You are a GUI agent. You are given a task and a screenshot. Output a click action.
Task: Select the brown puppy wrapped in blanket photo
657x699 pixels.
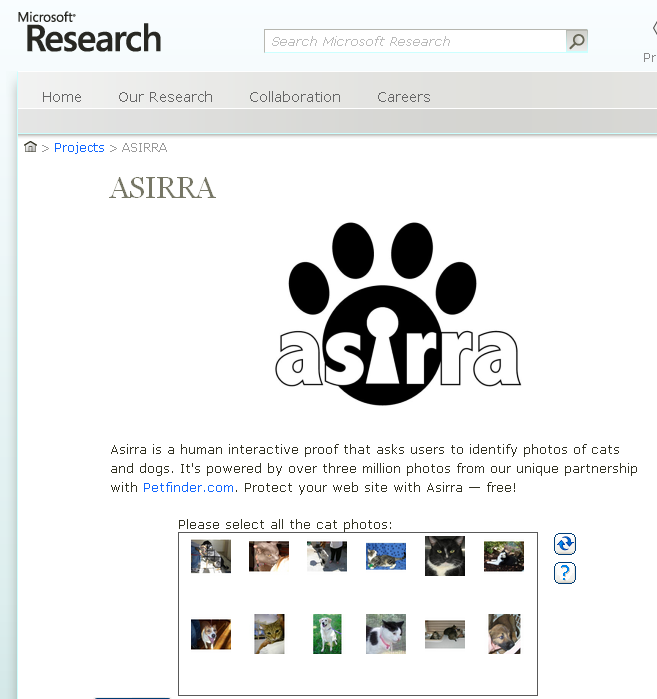click(504, 634)
